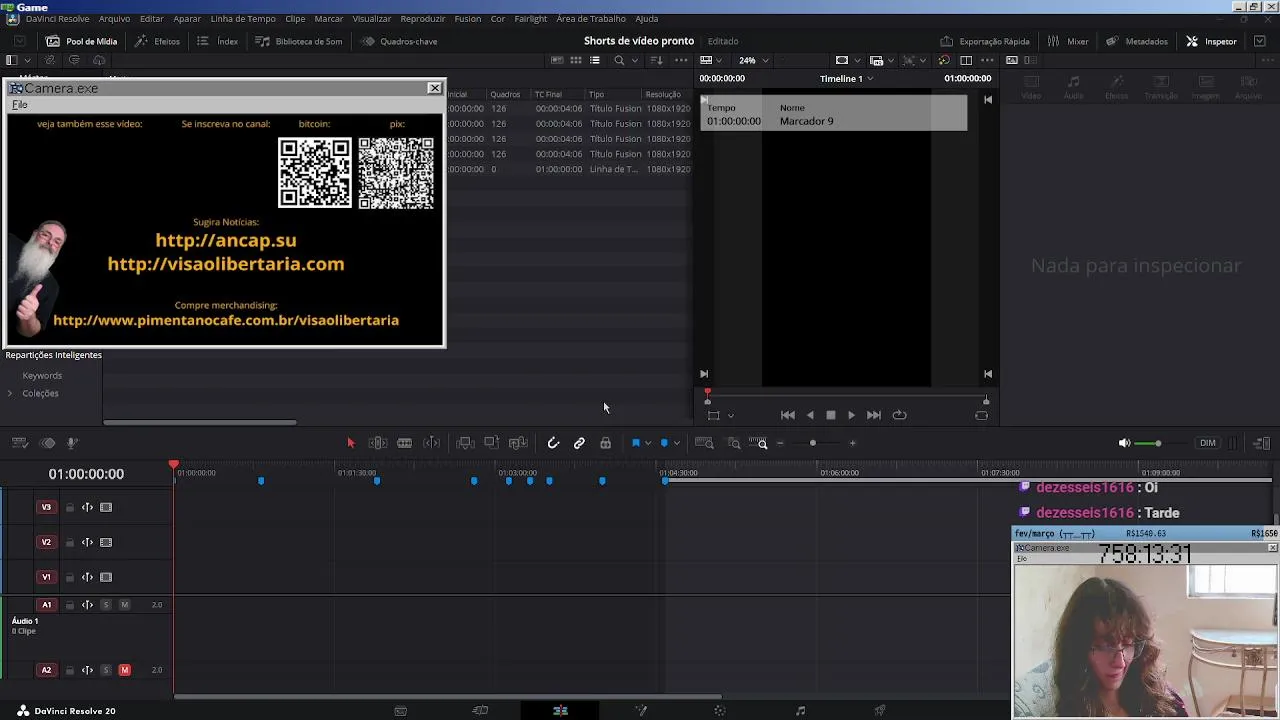Select the arrow selection mode tool
The width and height of the screenshot is (1280, 720).
351,443
